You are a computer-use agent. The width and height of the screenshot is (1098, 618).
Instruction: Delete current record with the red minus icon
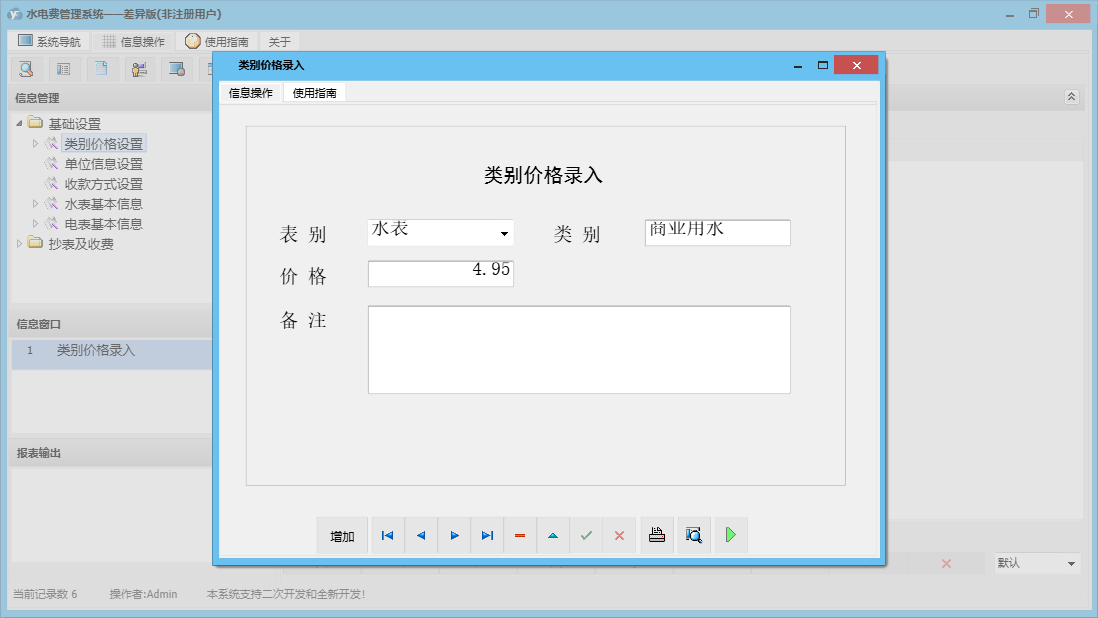point(520,535)
